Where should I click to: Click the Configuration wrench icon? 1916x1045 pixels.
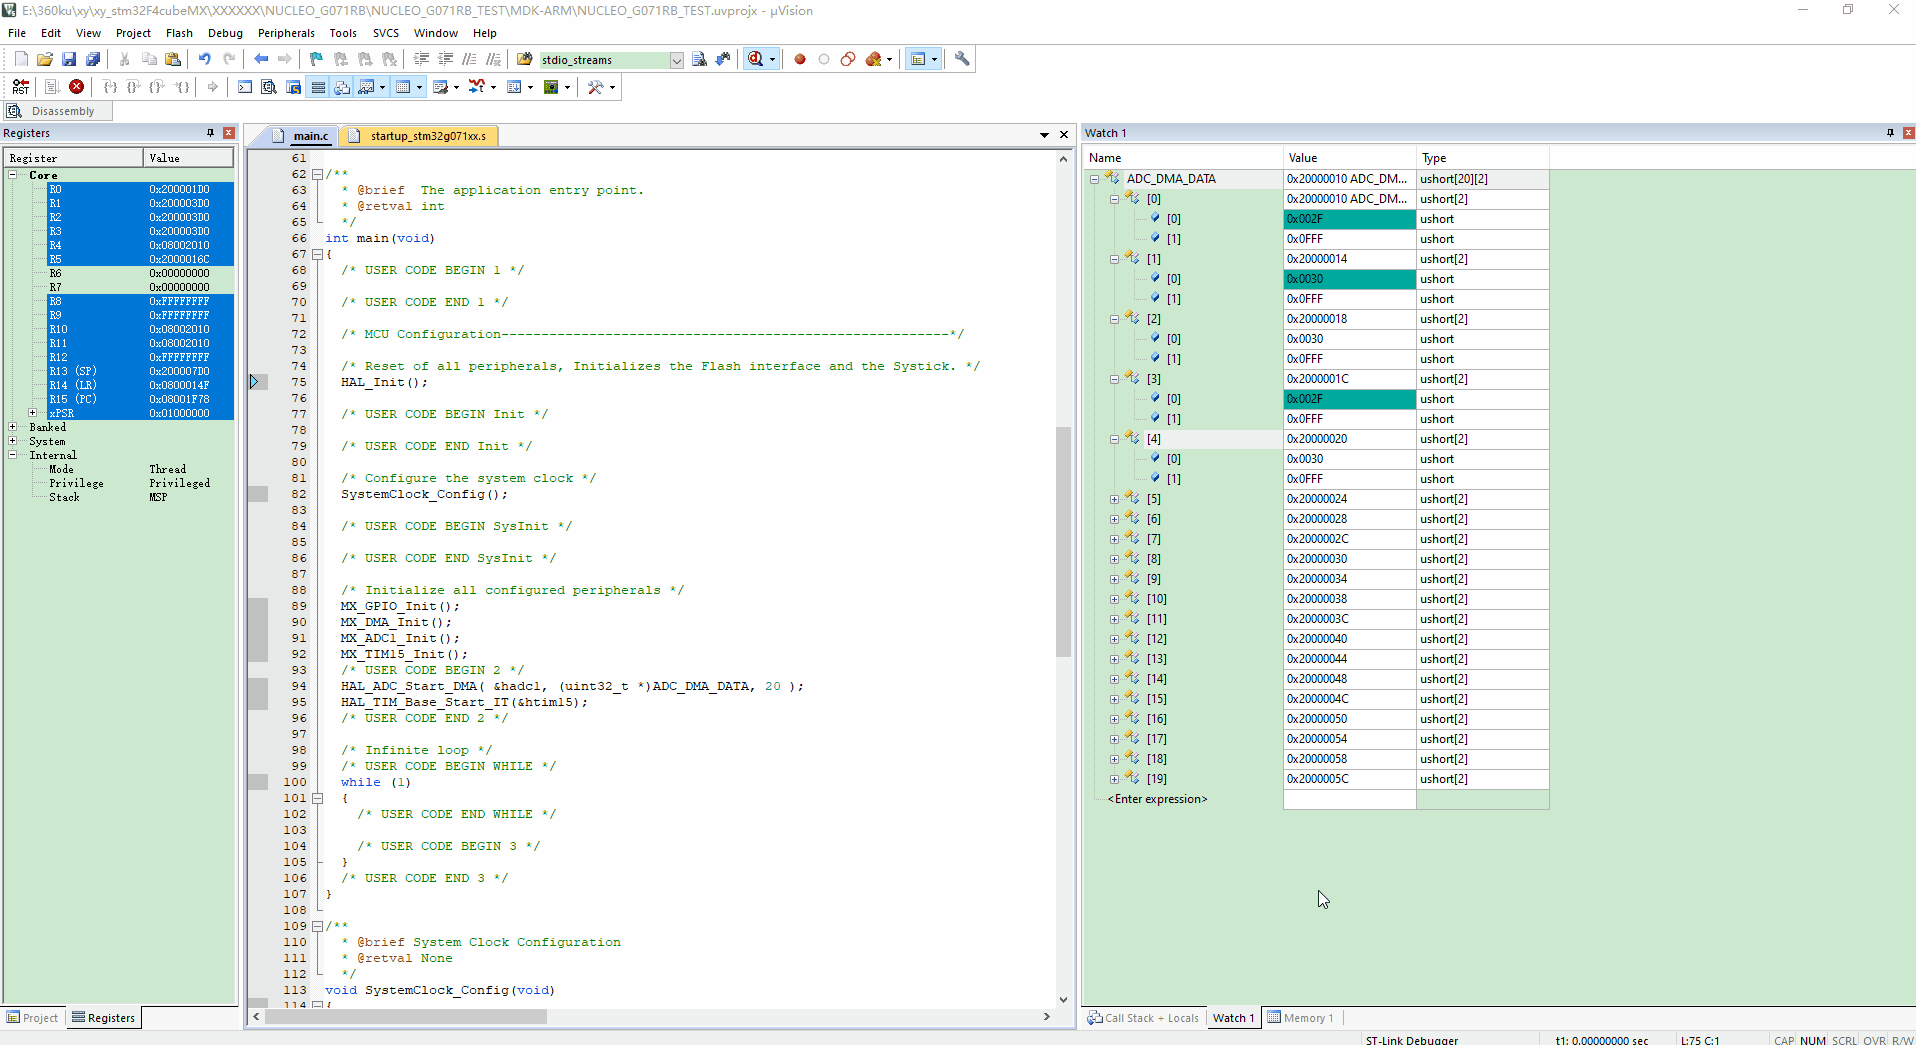962,59
